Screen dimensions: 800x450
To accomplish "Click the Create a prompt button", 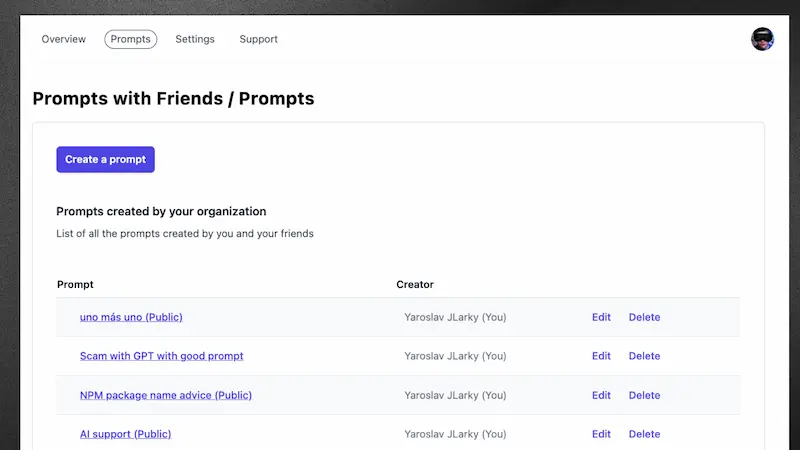I will tap(105, 159).
